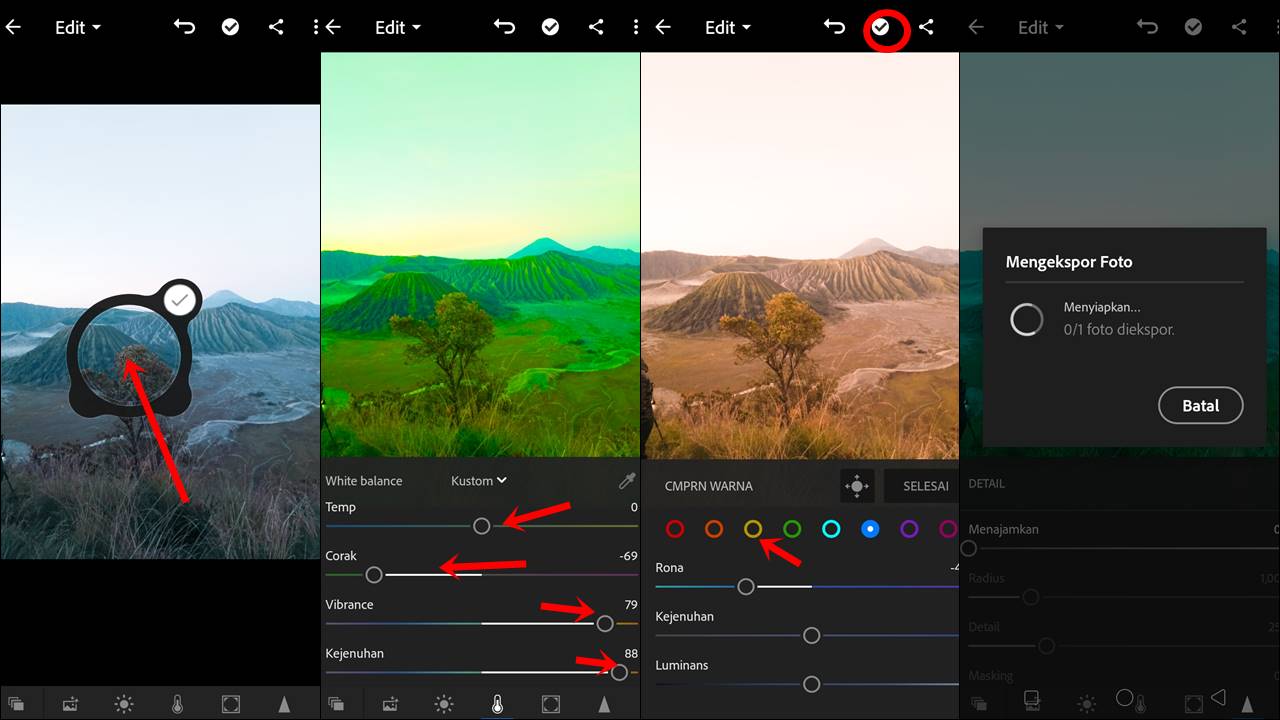
Task: Open Presets stack icon on eyedropper loupe screen
Action: pos(16,704)
